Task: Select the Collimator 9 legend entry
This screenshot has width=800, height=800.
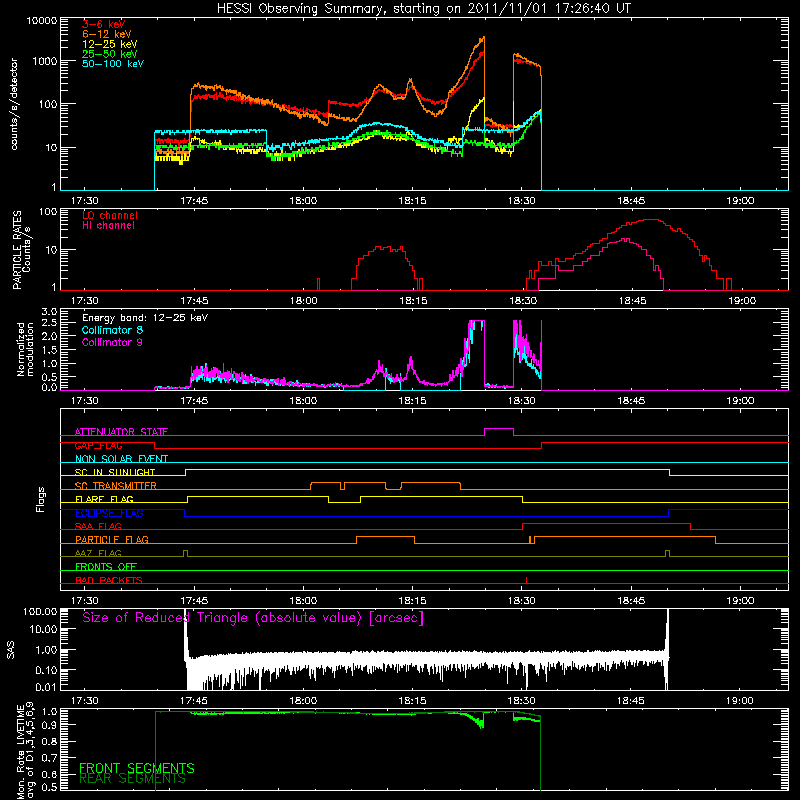Action: coord(112,342)
